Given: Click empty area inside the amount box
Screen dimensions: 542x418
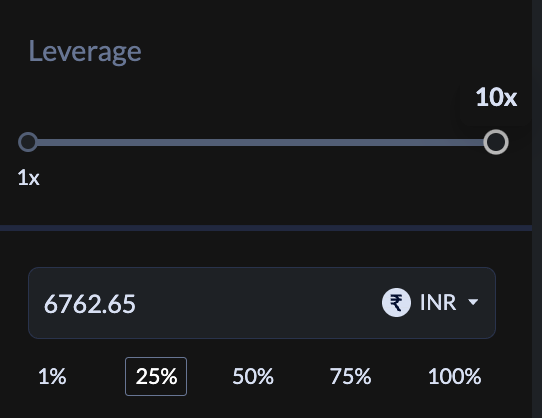Looking at the screenshot, I should coord(256,303).
